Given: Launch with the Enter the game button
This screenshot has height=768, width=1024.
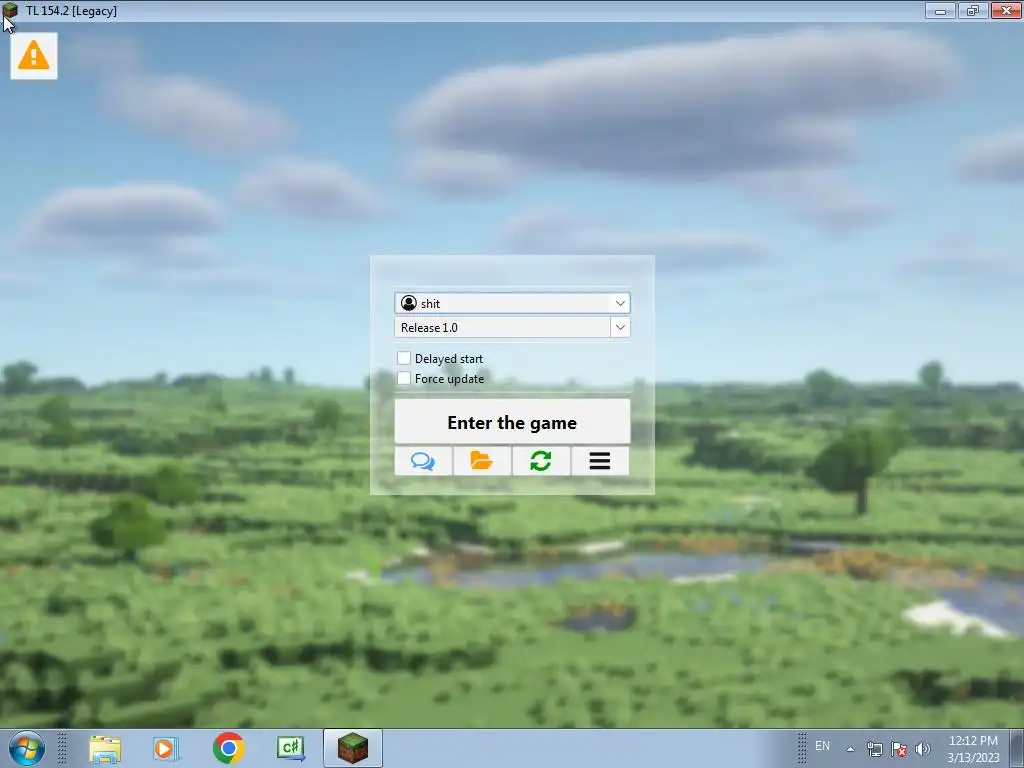Looking at the screenshot, I should 512,422.
